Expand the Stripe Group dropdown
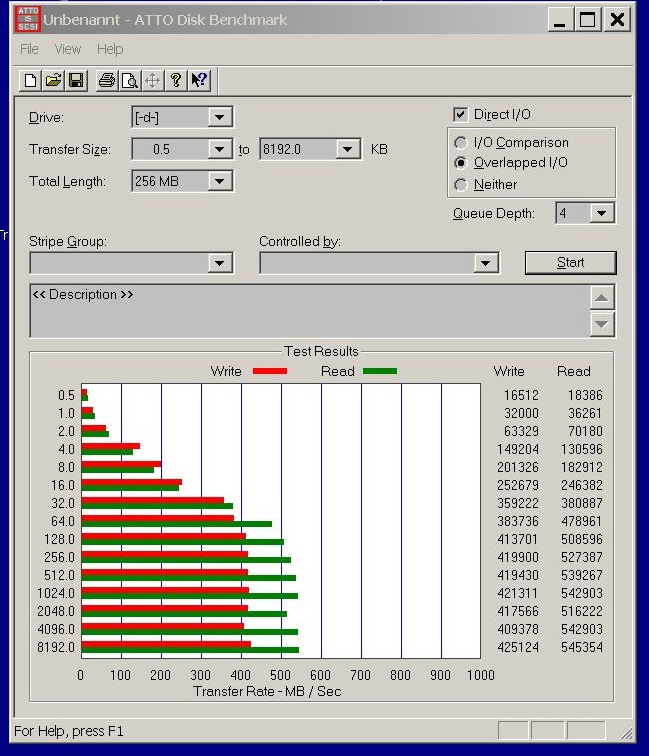 point(220,263)
